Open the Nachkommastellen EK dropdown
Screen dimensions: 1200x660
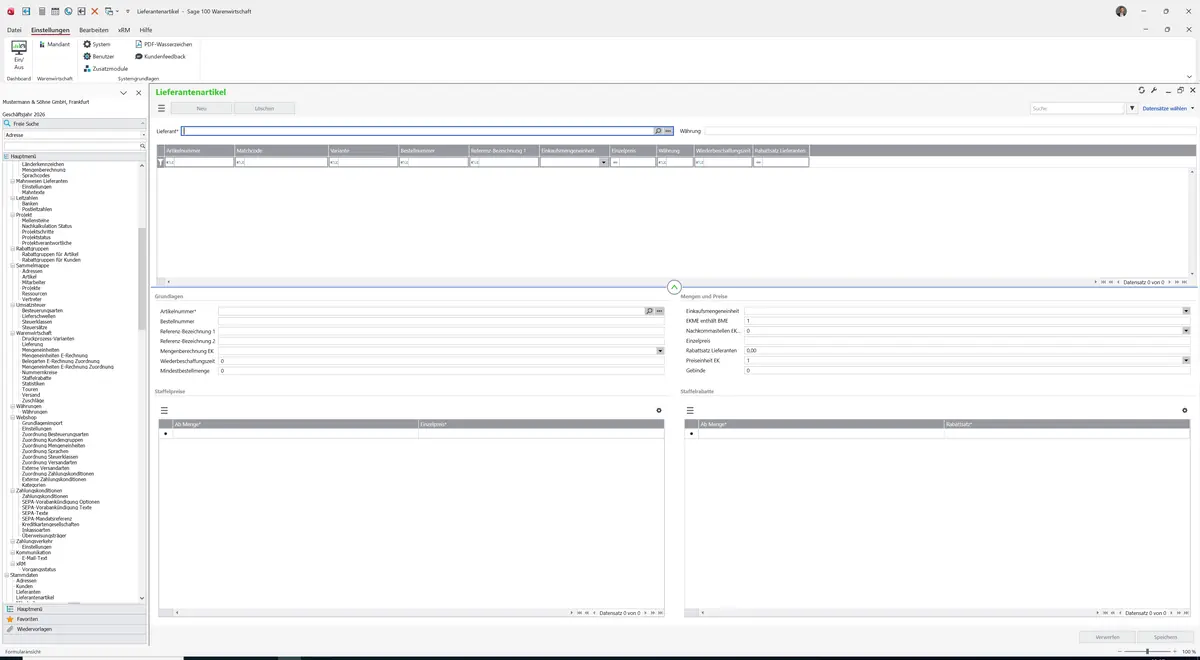coord(1186,331)
